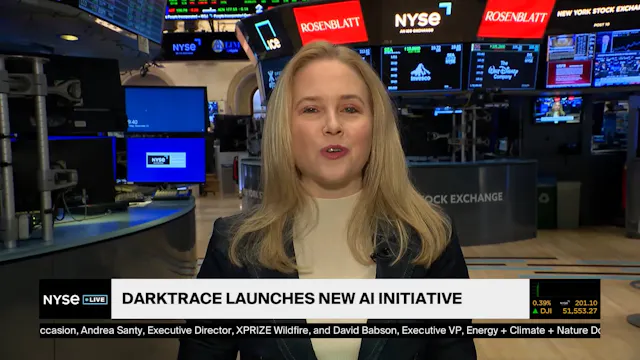The width and height of the screenshot is (640, 360).
Task: Click the "STOCK EXCHANGE" lettering on the desk
Action: (x=463, y=199)
